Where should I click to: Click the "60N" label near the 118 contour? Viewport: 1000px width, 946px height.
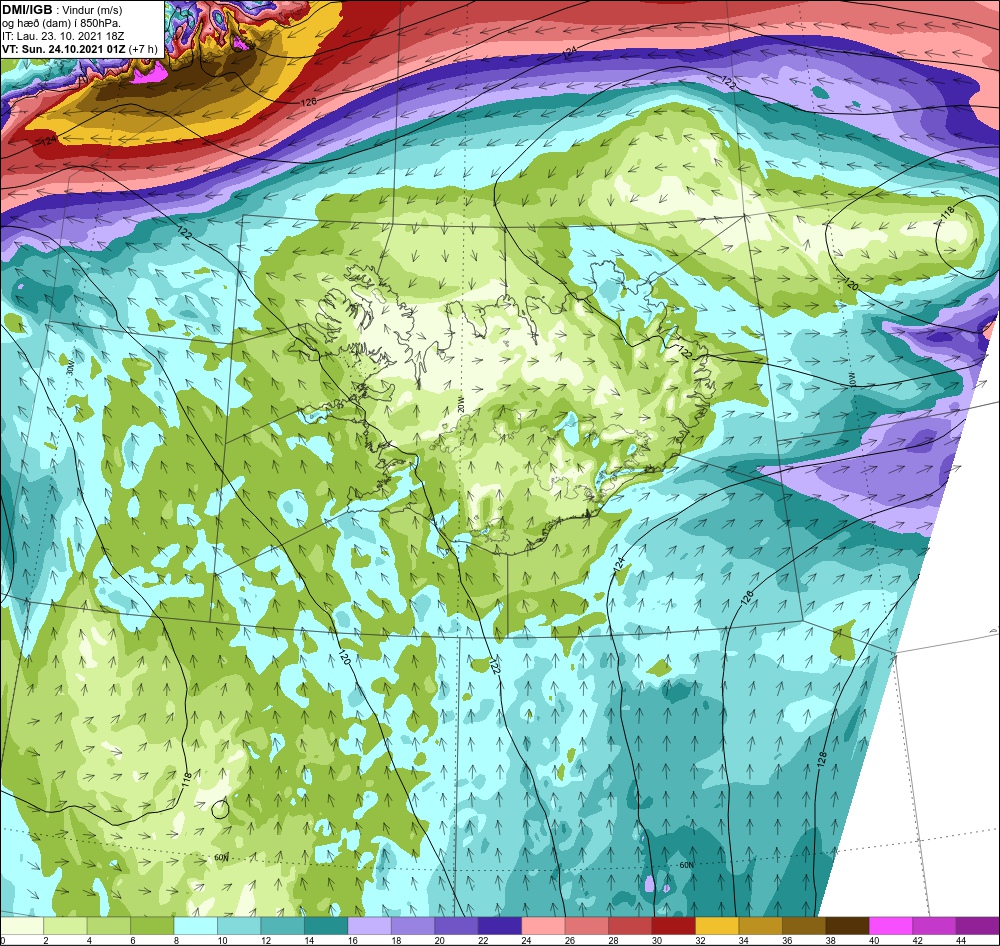[221, 857]
